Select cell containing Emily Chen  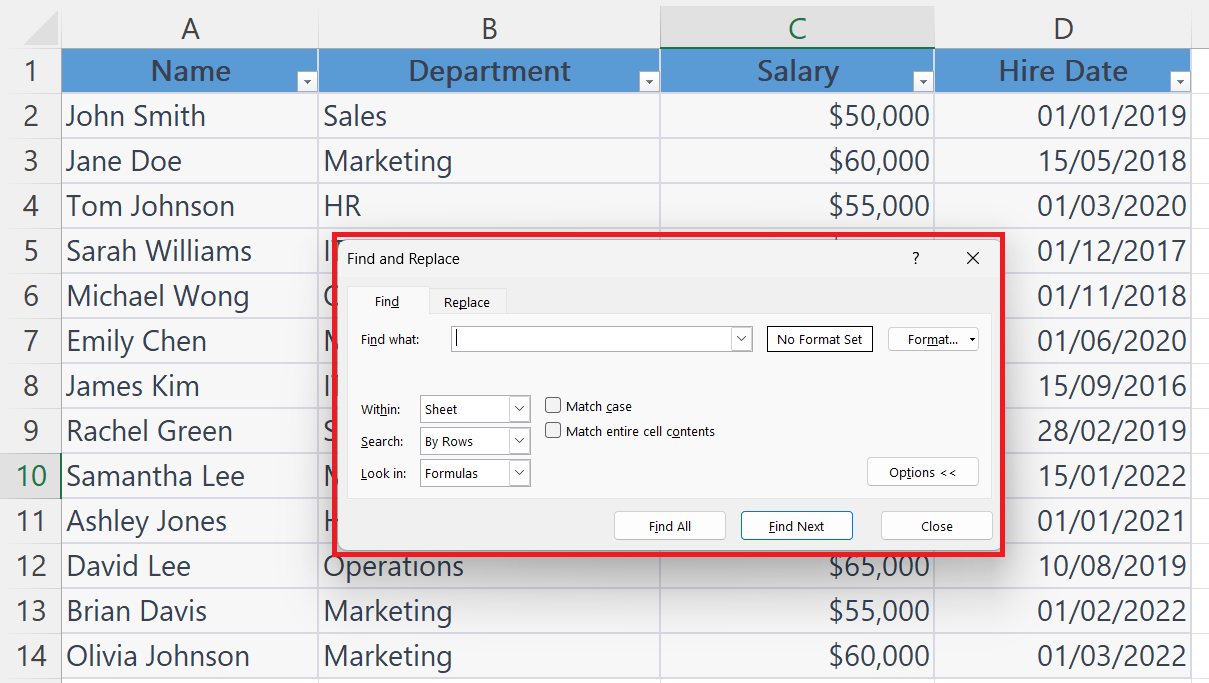[190, 341]
